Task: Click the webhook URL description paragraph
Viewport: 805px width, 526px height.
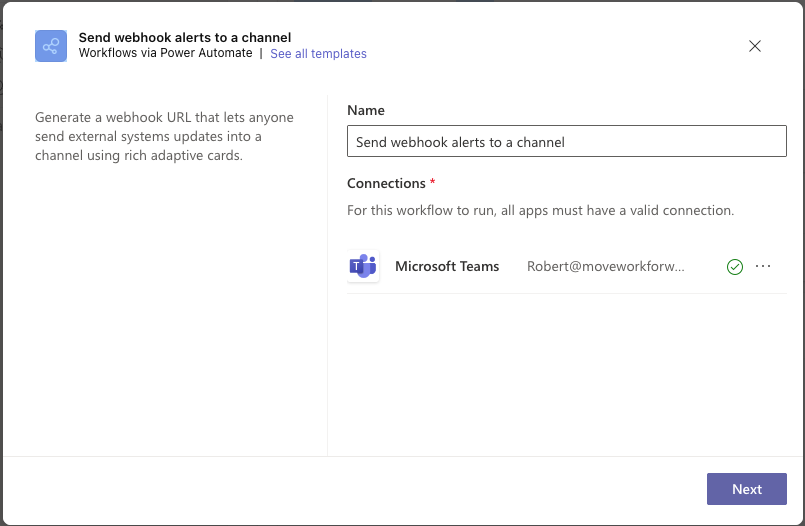Action: click(164, 136)
